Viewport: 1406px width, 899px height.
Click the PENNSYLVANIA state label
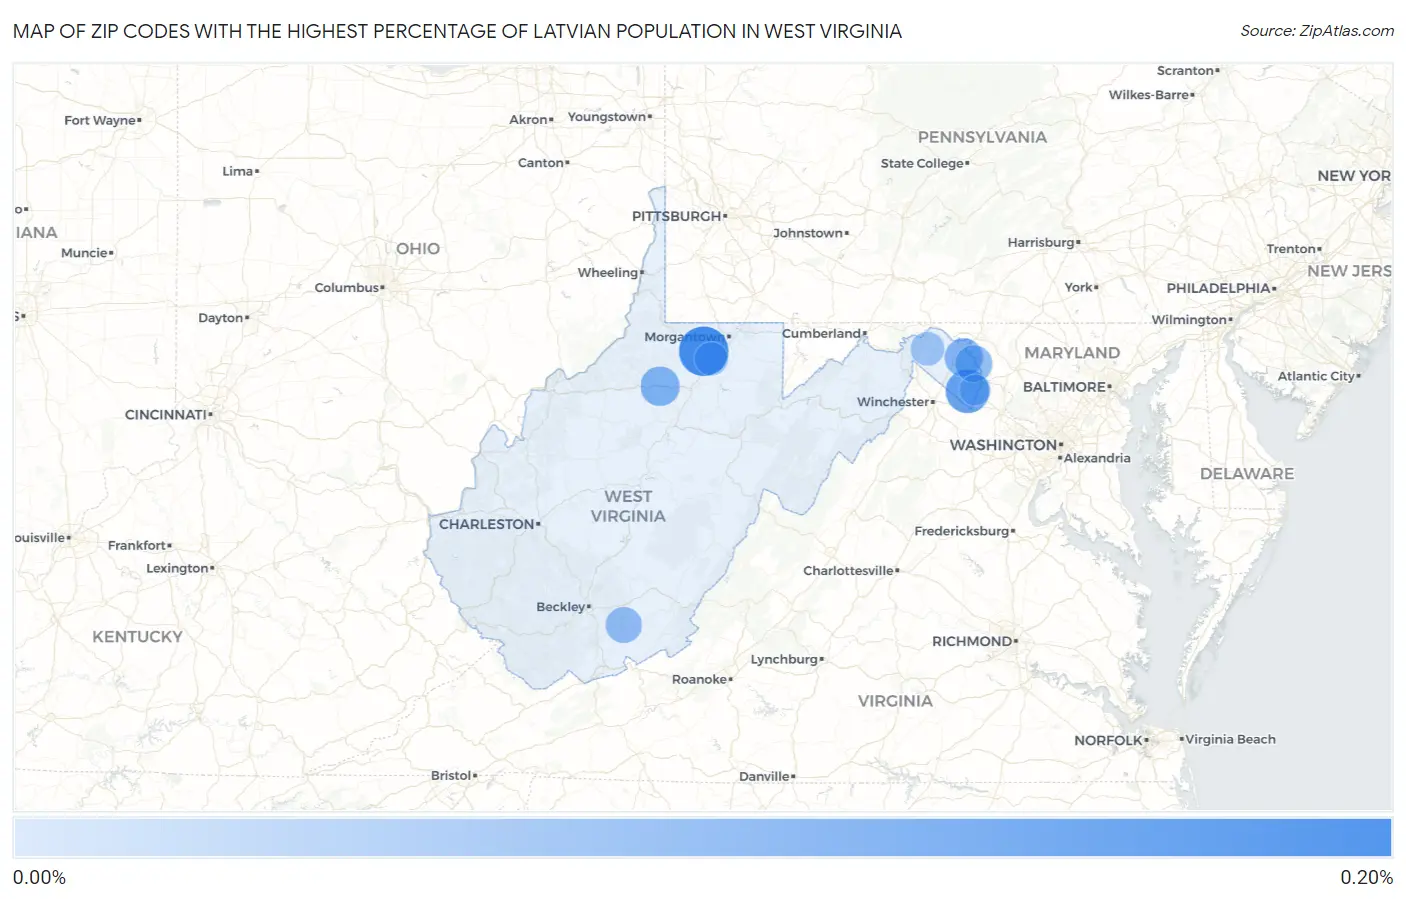[x=982, y=137]
